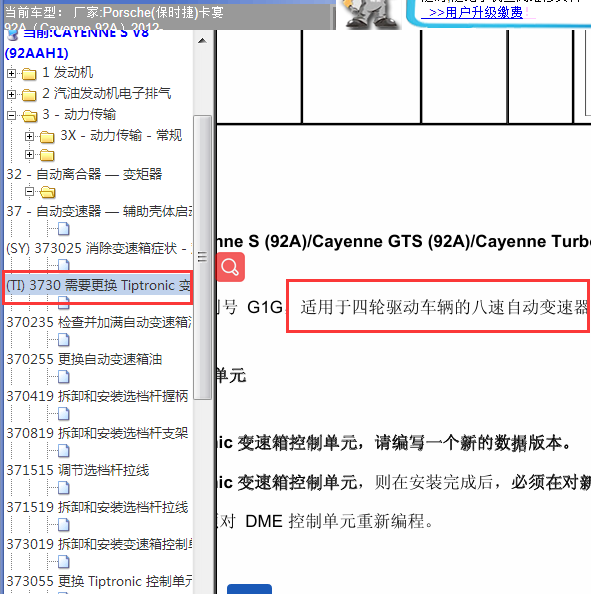
Task: Open 371519 拆卸和安装选档杆拉线 entry
Action: pyautogui.click(x=97, y=507)
